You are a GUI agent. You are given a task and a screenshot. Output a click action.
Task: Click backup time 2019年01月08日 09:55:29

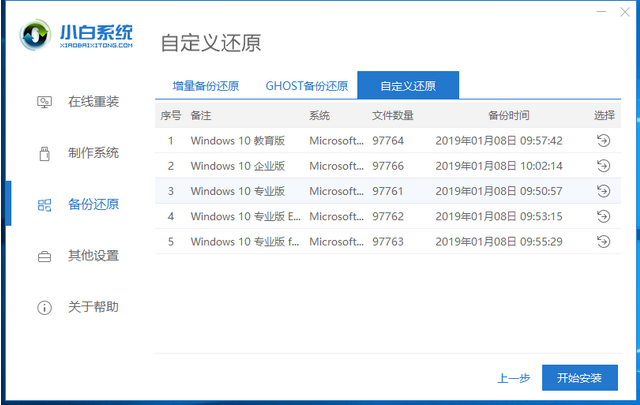(499, 242)
